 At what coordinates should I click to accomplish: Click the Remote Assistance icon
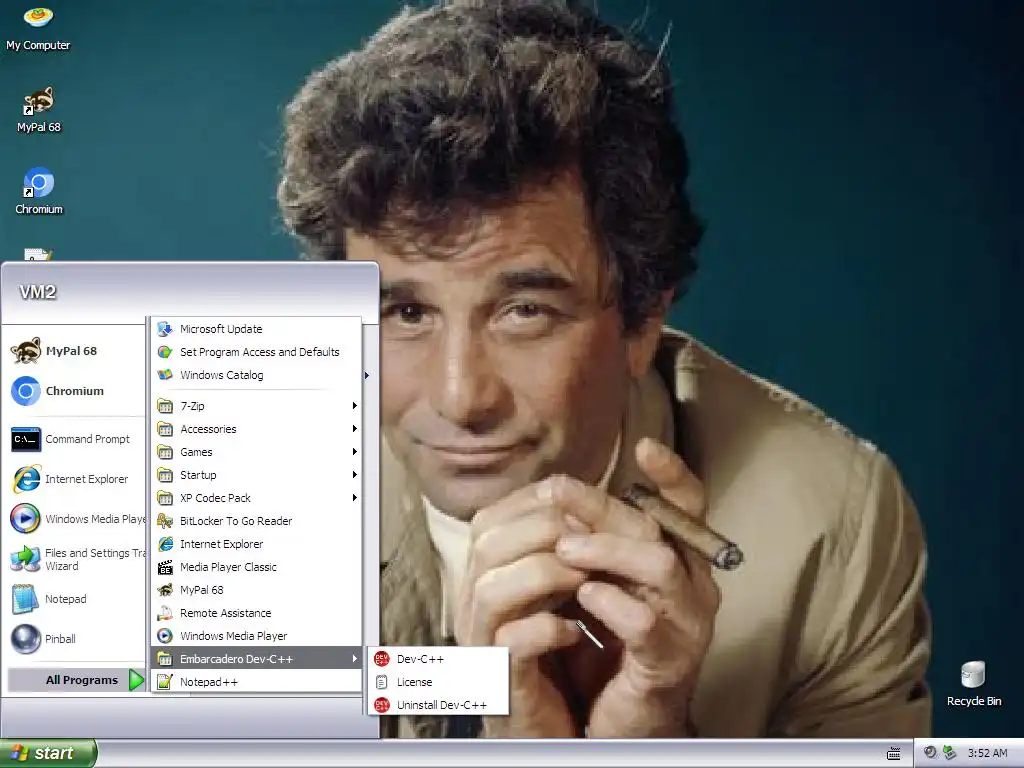[x=165, y=613]
